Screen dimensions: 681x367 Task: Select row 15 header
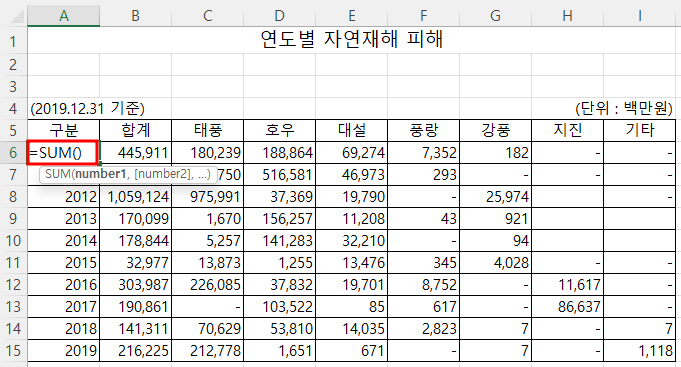click(x=13, y=350)
